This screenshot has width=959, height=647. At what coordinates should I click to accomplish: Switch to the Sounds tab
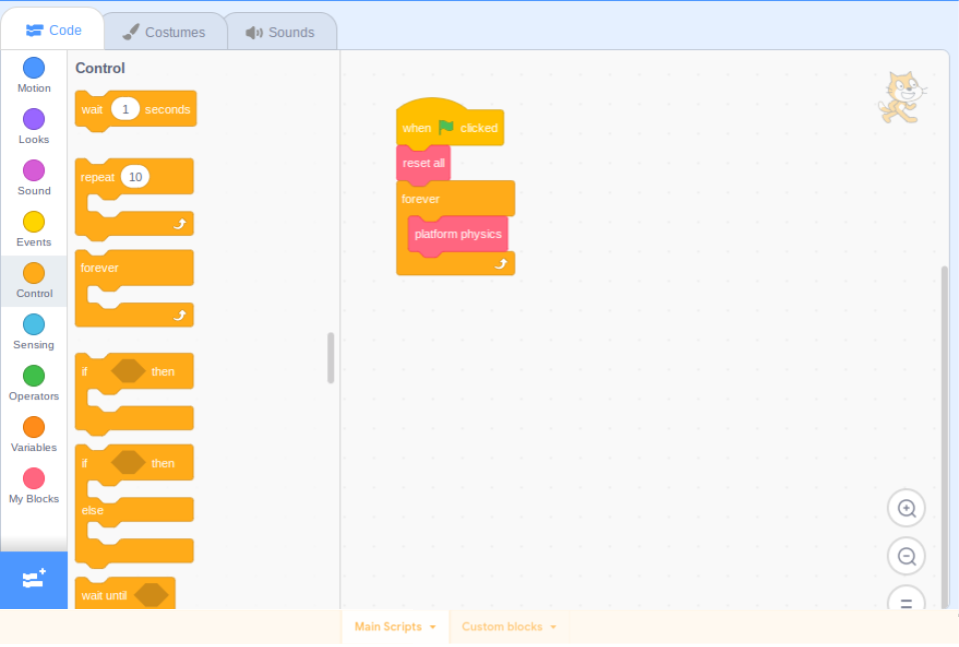(283, 30)
